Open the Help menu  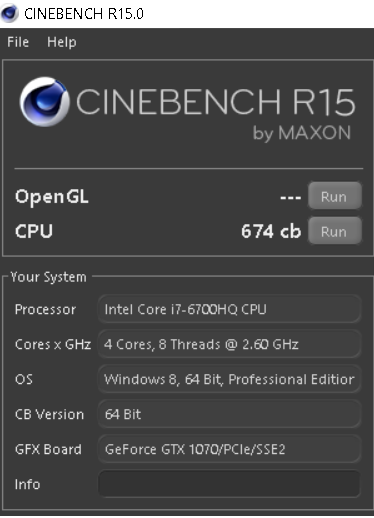[62, 42]
